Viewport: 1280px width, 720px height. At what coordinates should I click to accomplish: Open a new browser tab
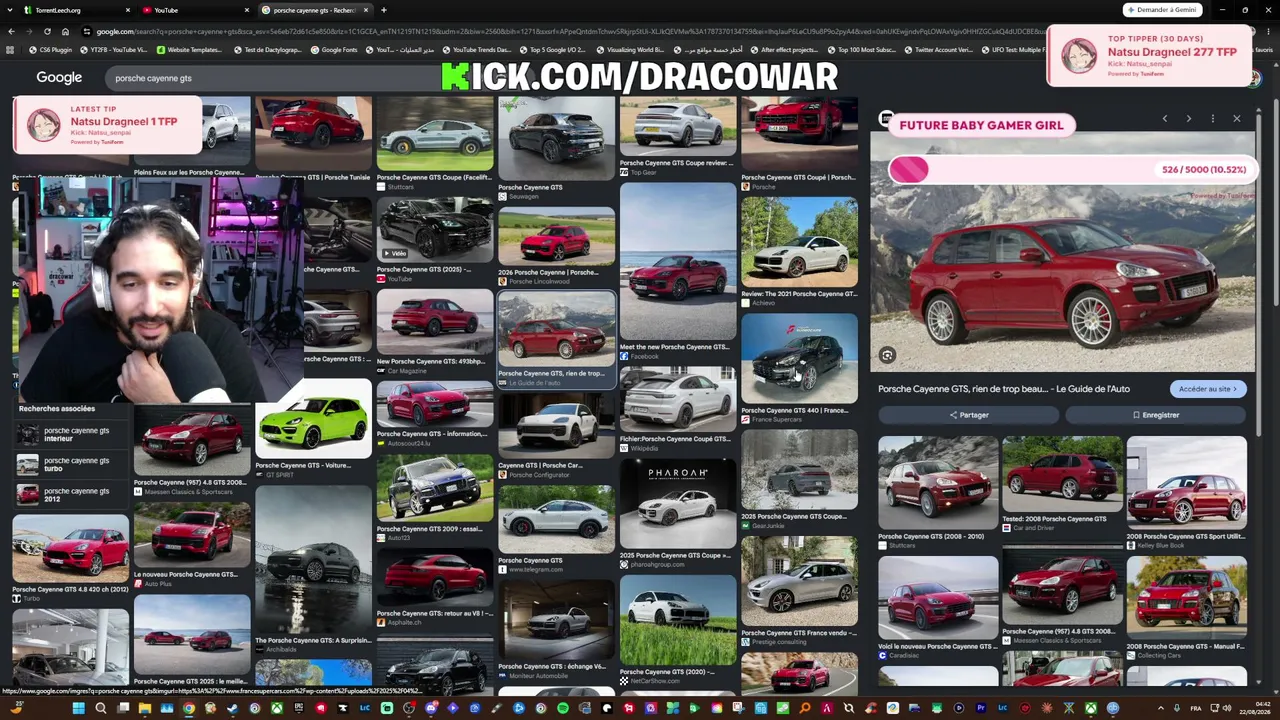point(383,10)
